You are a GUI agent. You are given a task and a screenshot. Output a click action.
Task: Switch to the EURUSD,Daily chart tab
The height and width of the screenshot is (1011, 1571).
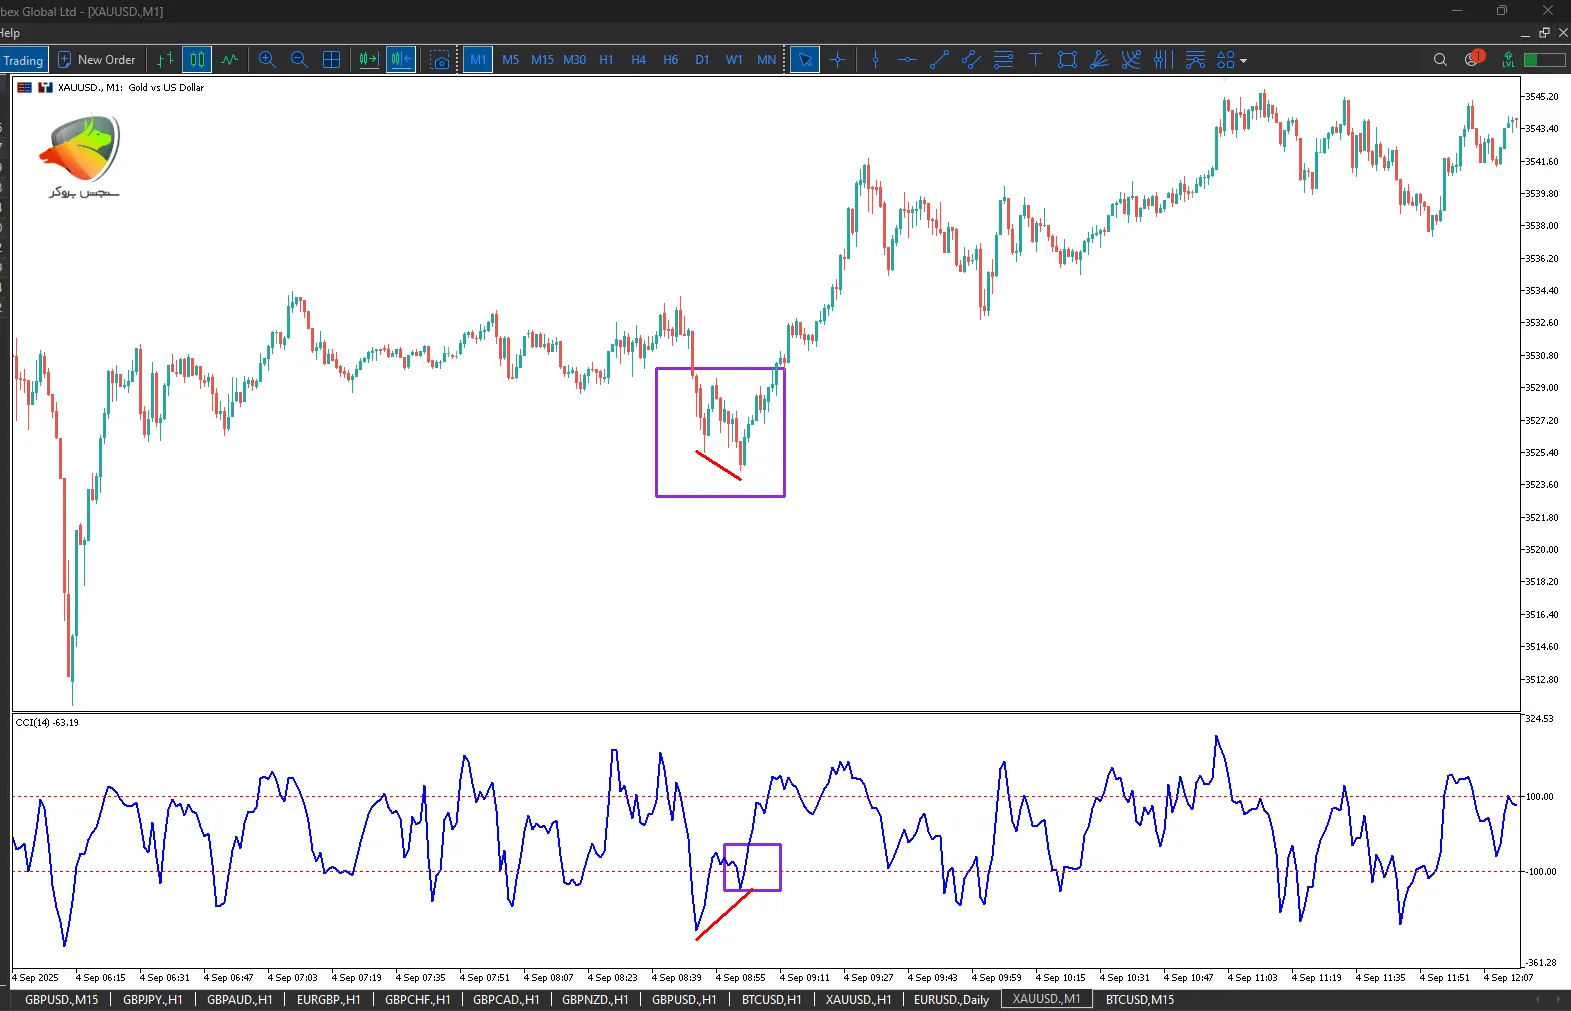pyautogui.click(x=951, y=999)
